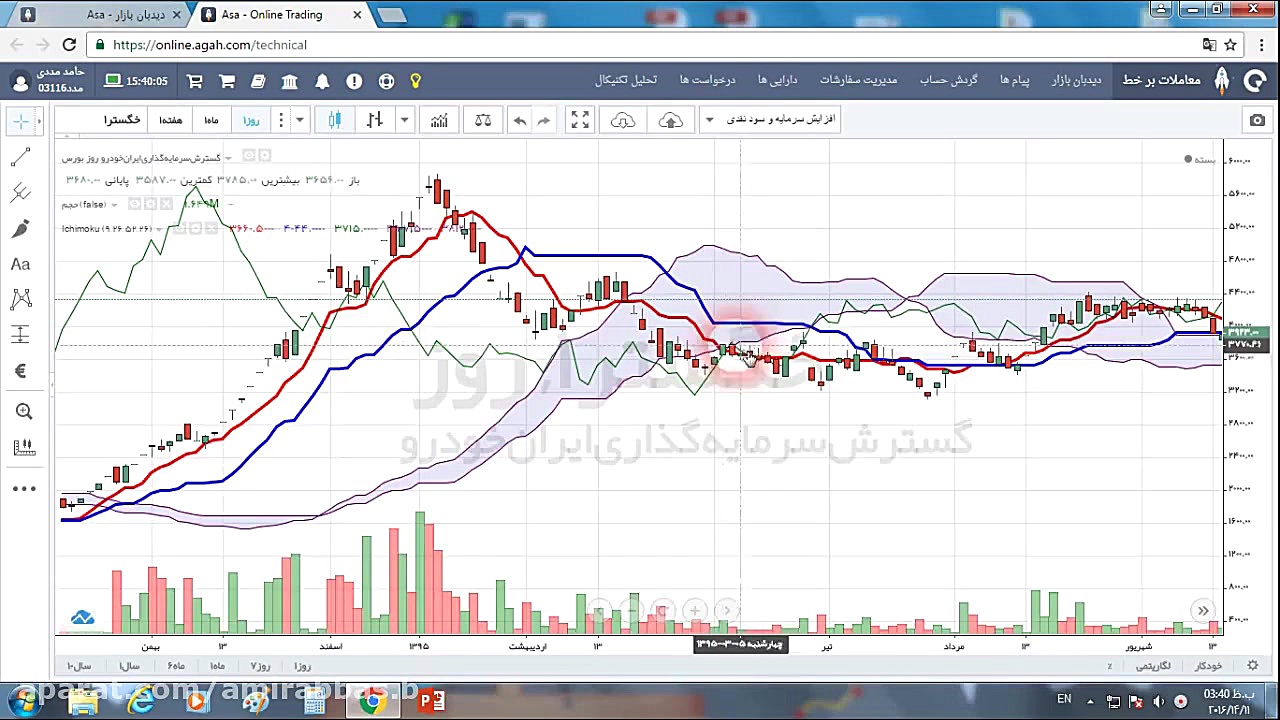Expand the cursor tool side arrow
Image resolution: width=1280 pixels, height=720 pixels.
(39, 121)
